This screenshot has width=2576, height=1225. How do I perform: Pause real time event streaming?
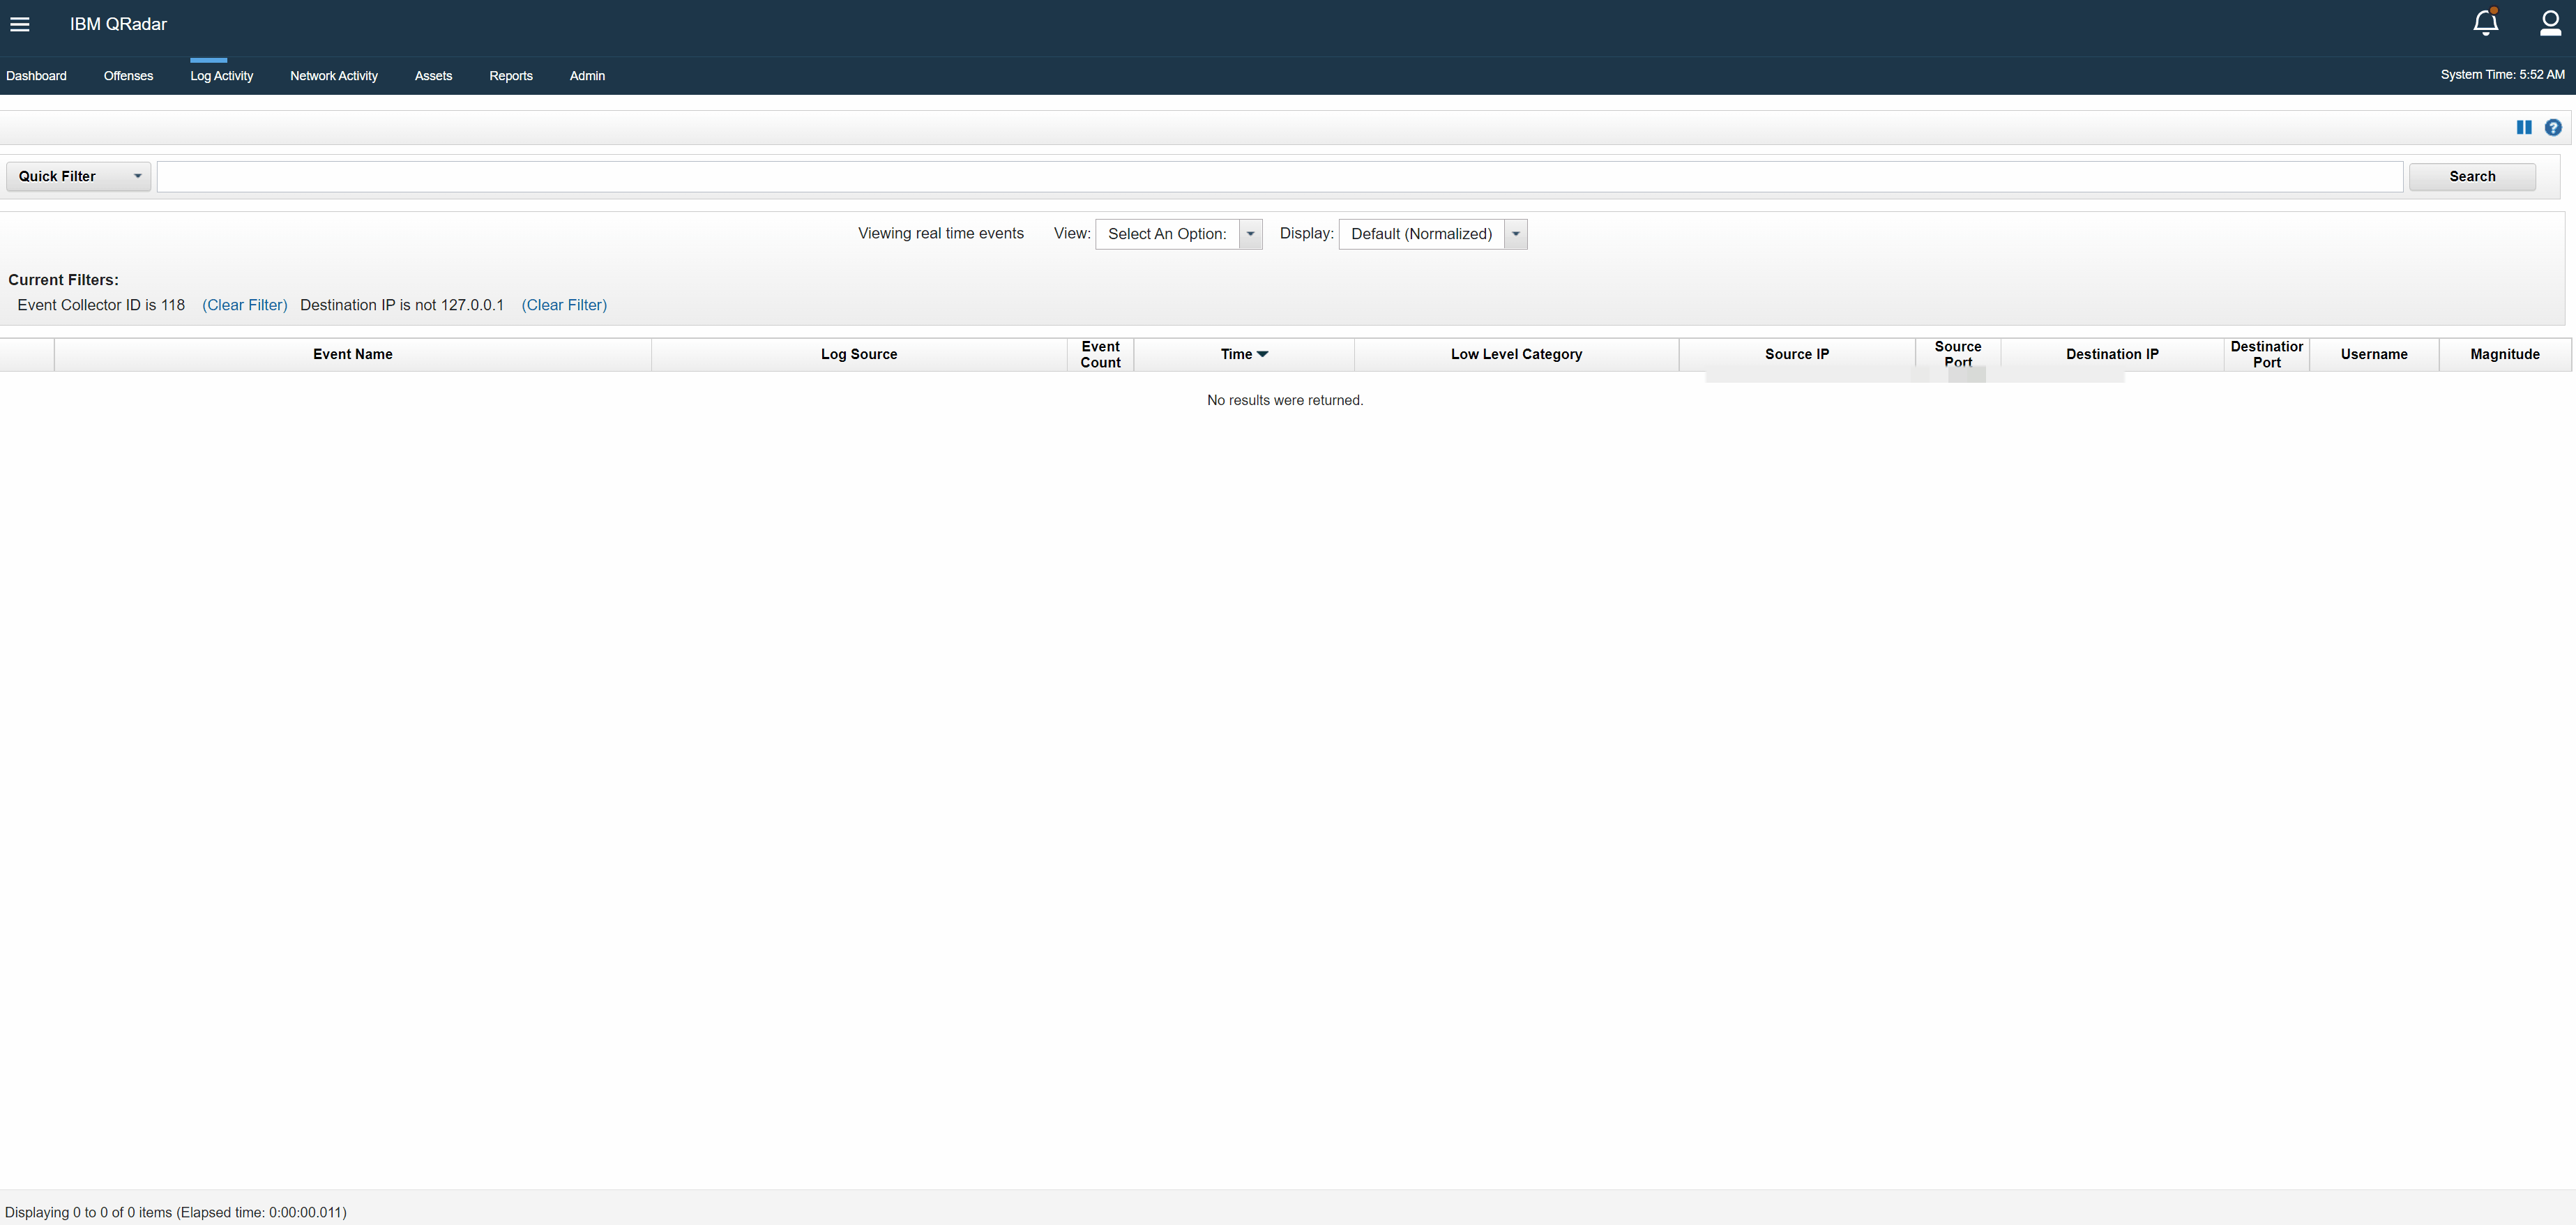(x=2524, y=127)
